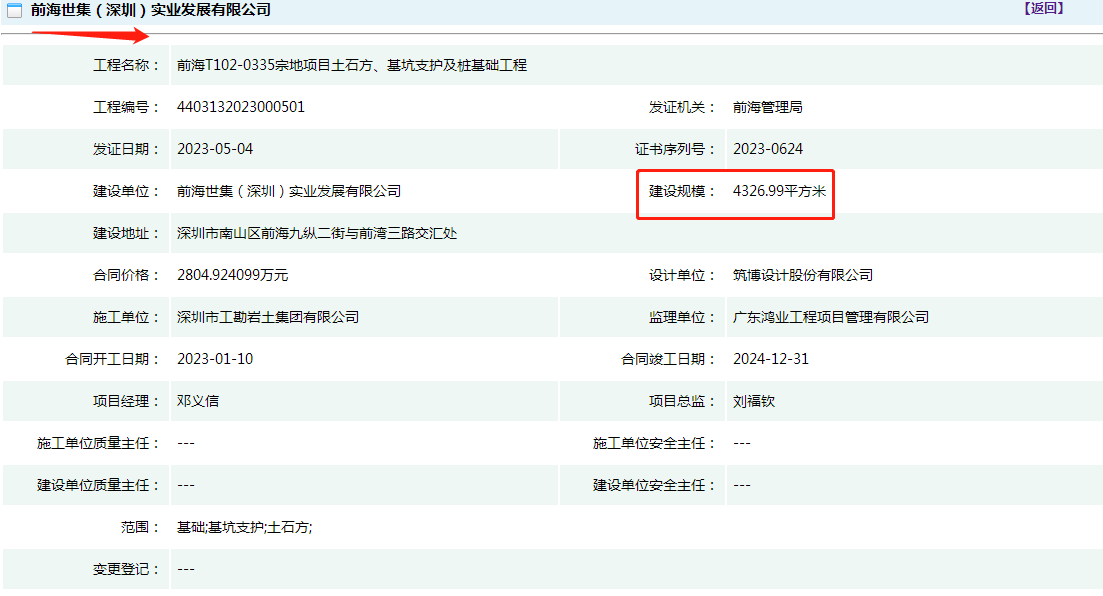The height and width of the screenshot is (596, 1103).
Task: Click the page header title 前海世集（深圳）实业发展有限公司
Action: 151,10
